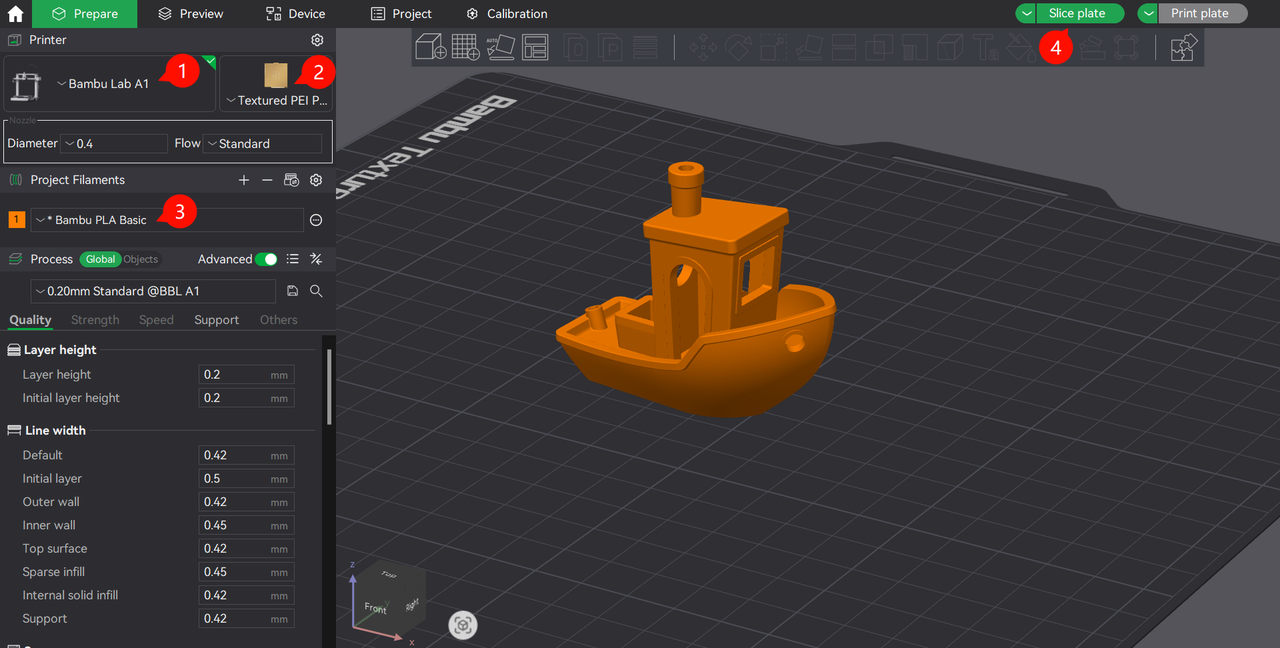This screenshot has width=1280, height=648.
Task: Click the Home icon
Action: pyautogui.click(x=15, y=14)
